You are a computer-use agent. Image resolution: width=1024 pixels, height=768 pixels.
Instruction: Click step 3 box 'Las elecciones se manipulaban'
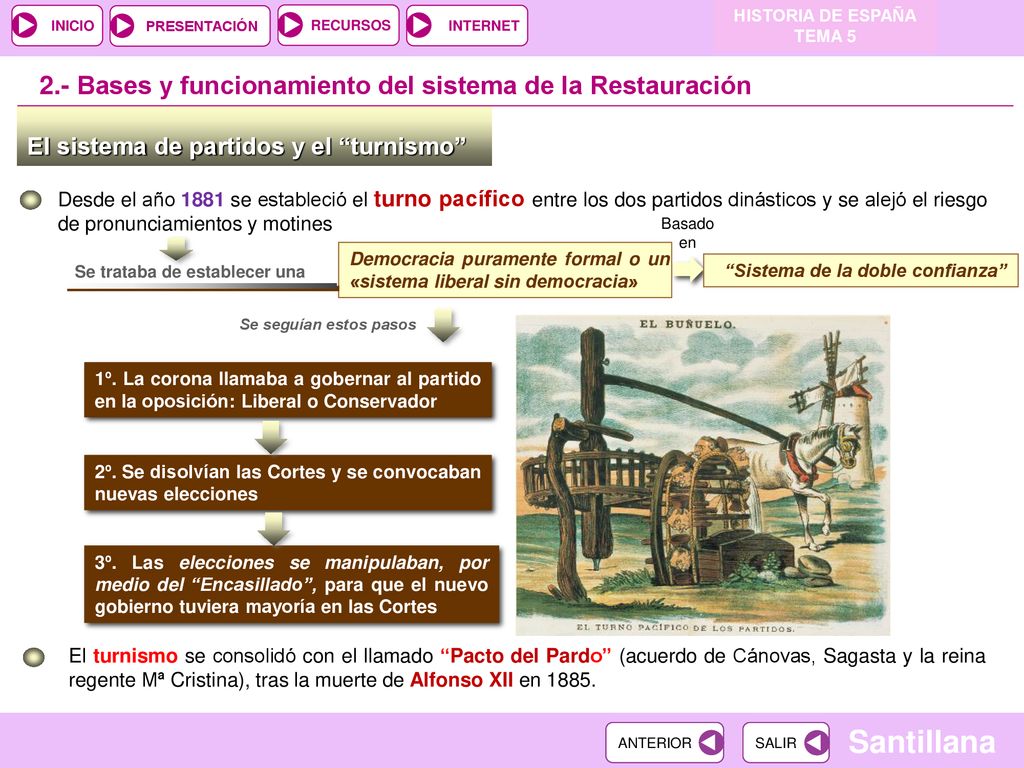[x=292, y=584]
